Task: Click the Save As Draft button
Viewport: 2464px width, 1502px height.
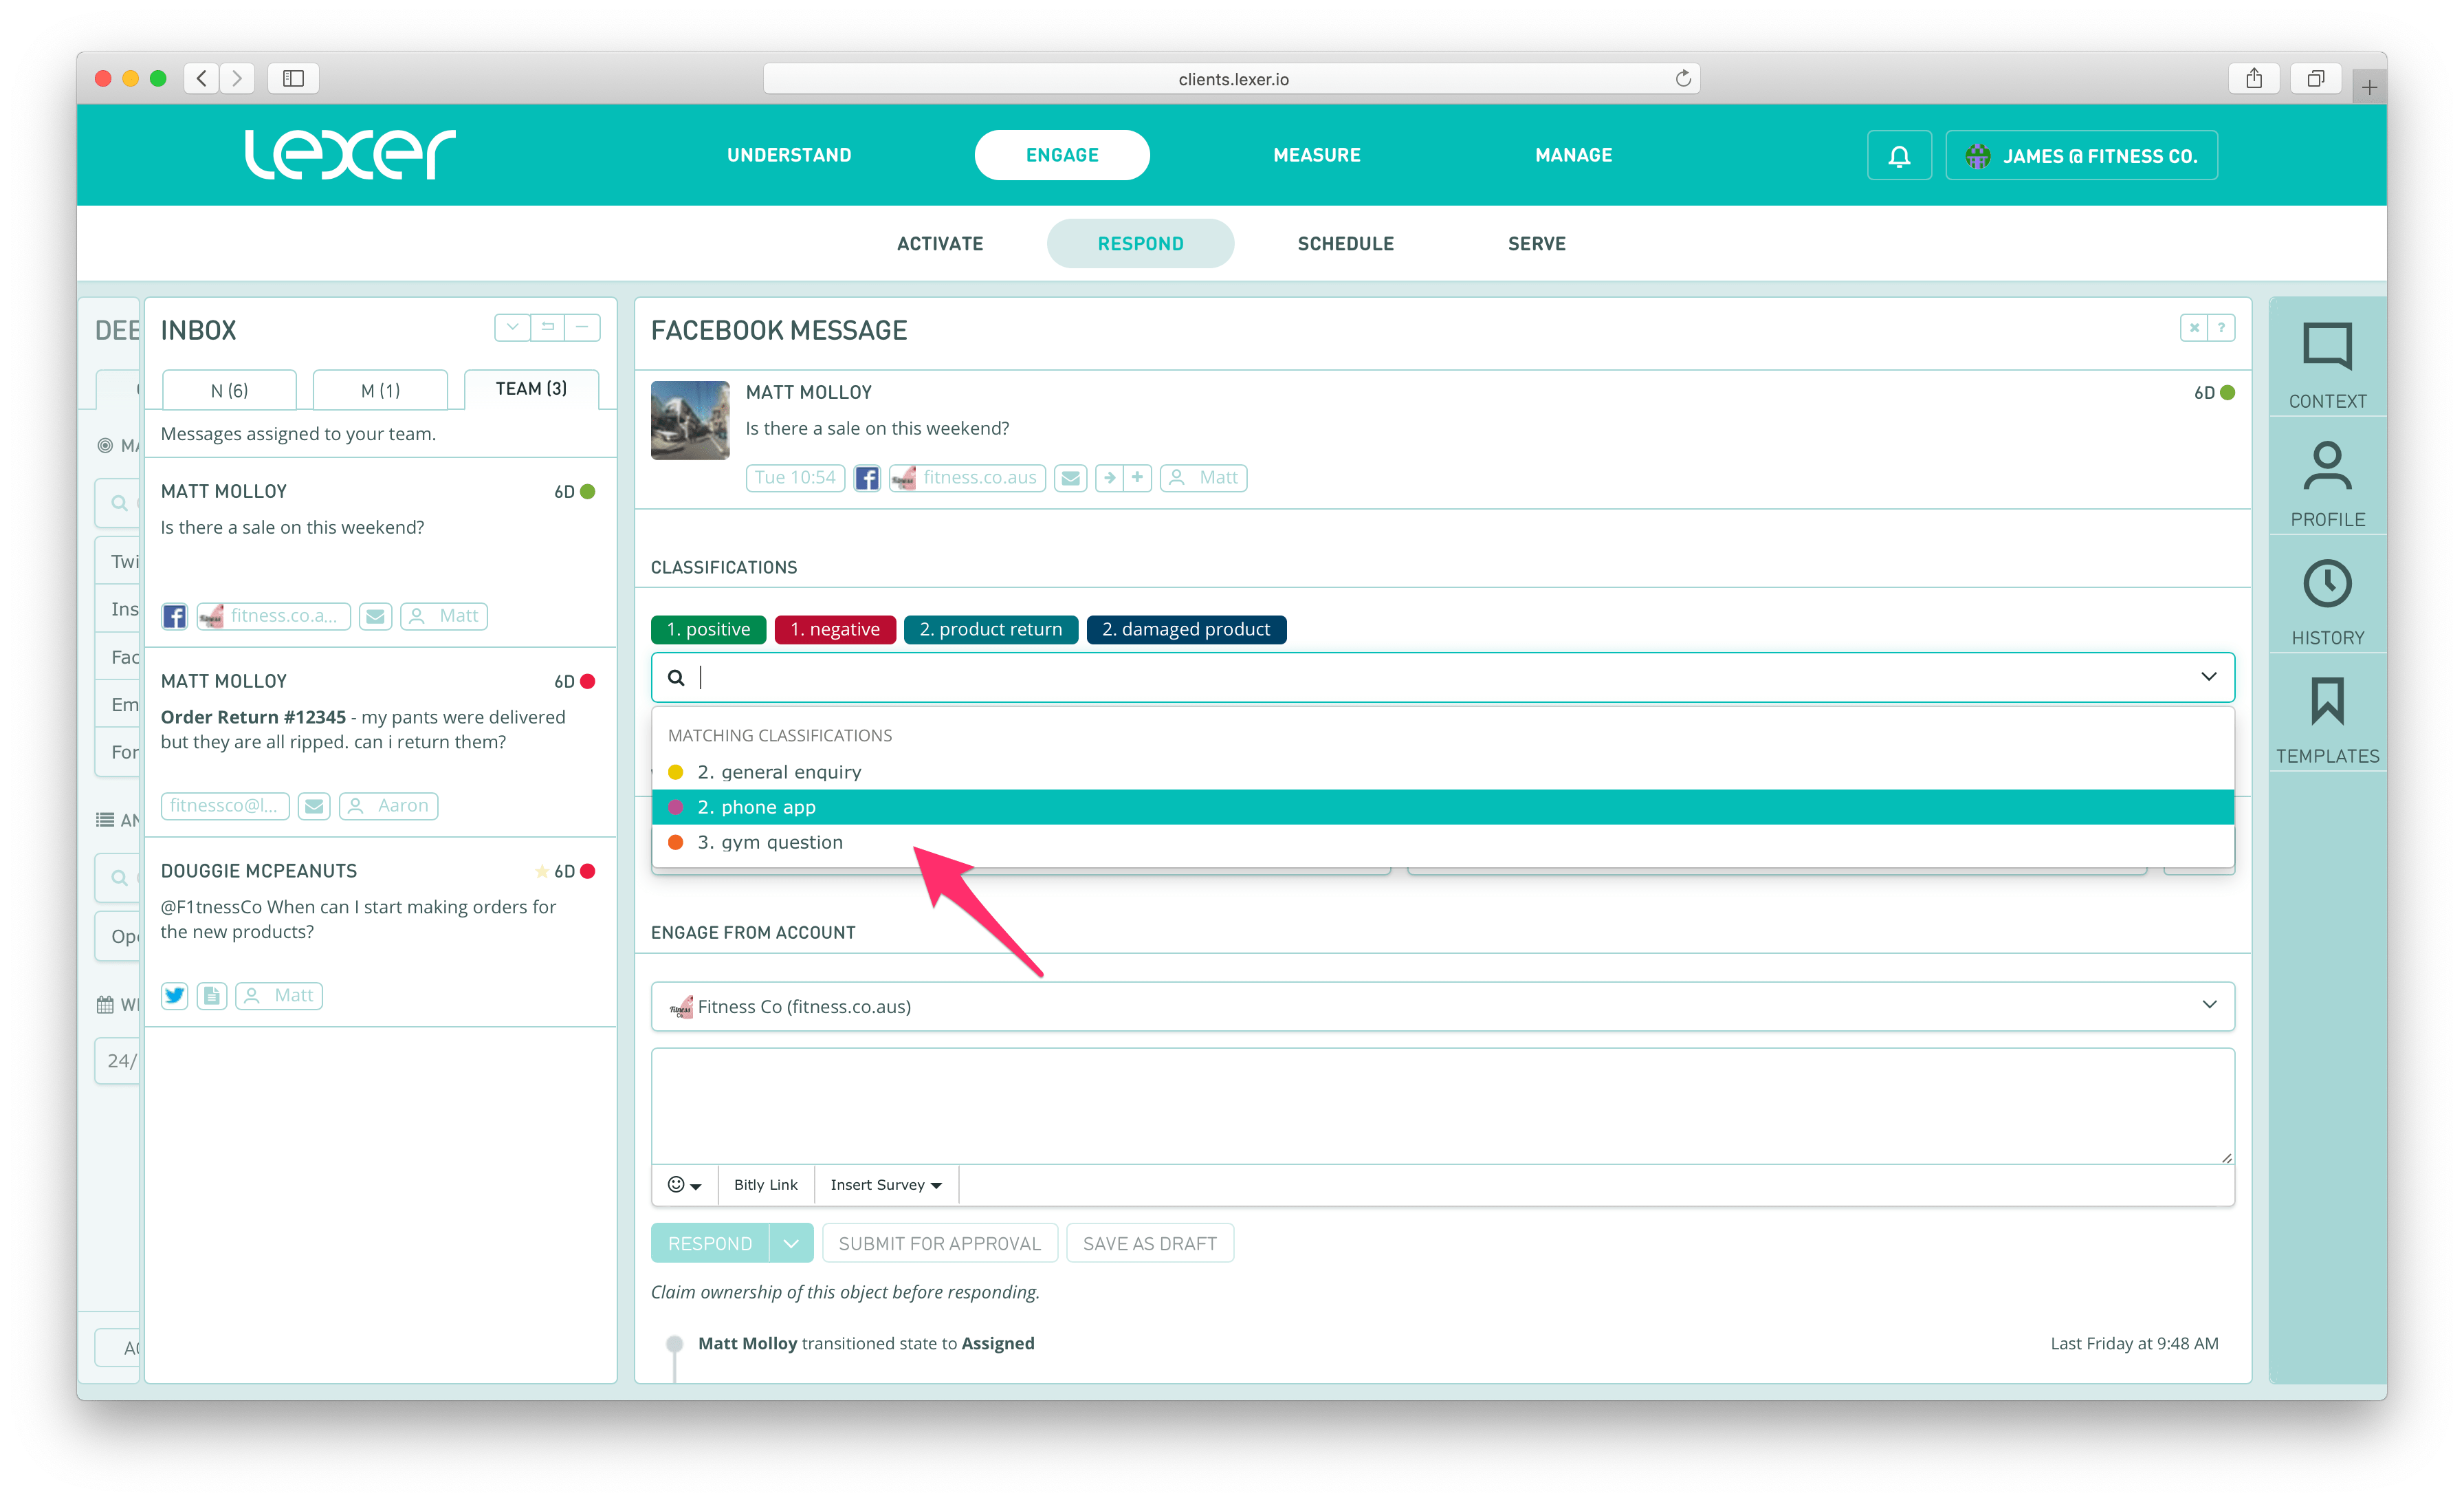Action: pyautogui.click(x=1149, y=1243)
